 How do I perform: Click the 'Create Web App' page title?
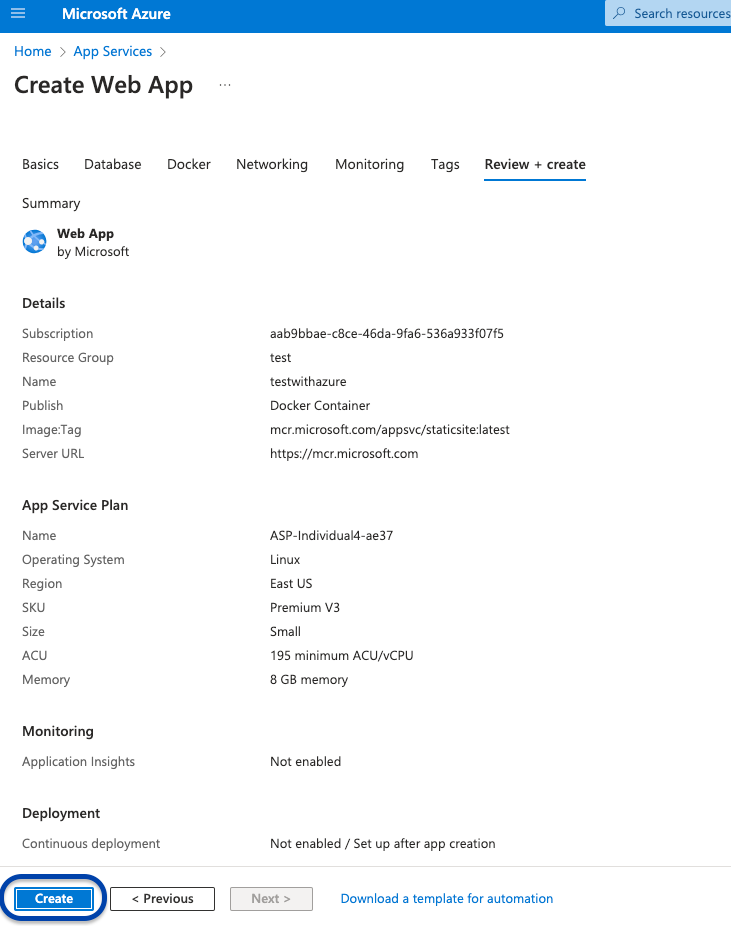(x=103, y=85)
